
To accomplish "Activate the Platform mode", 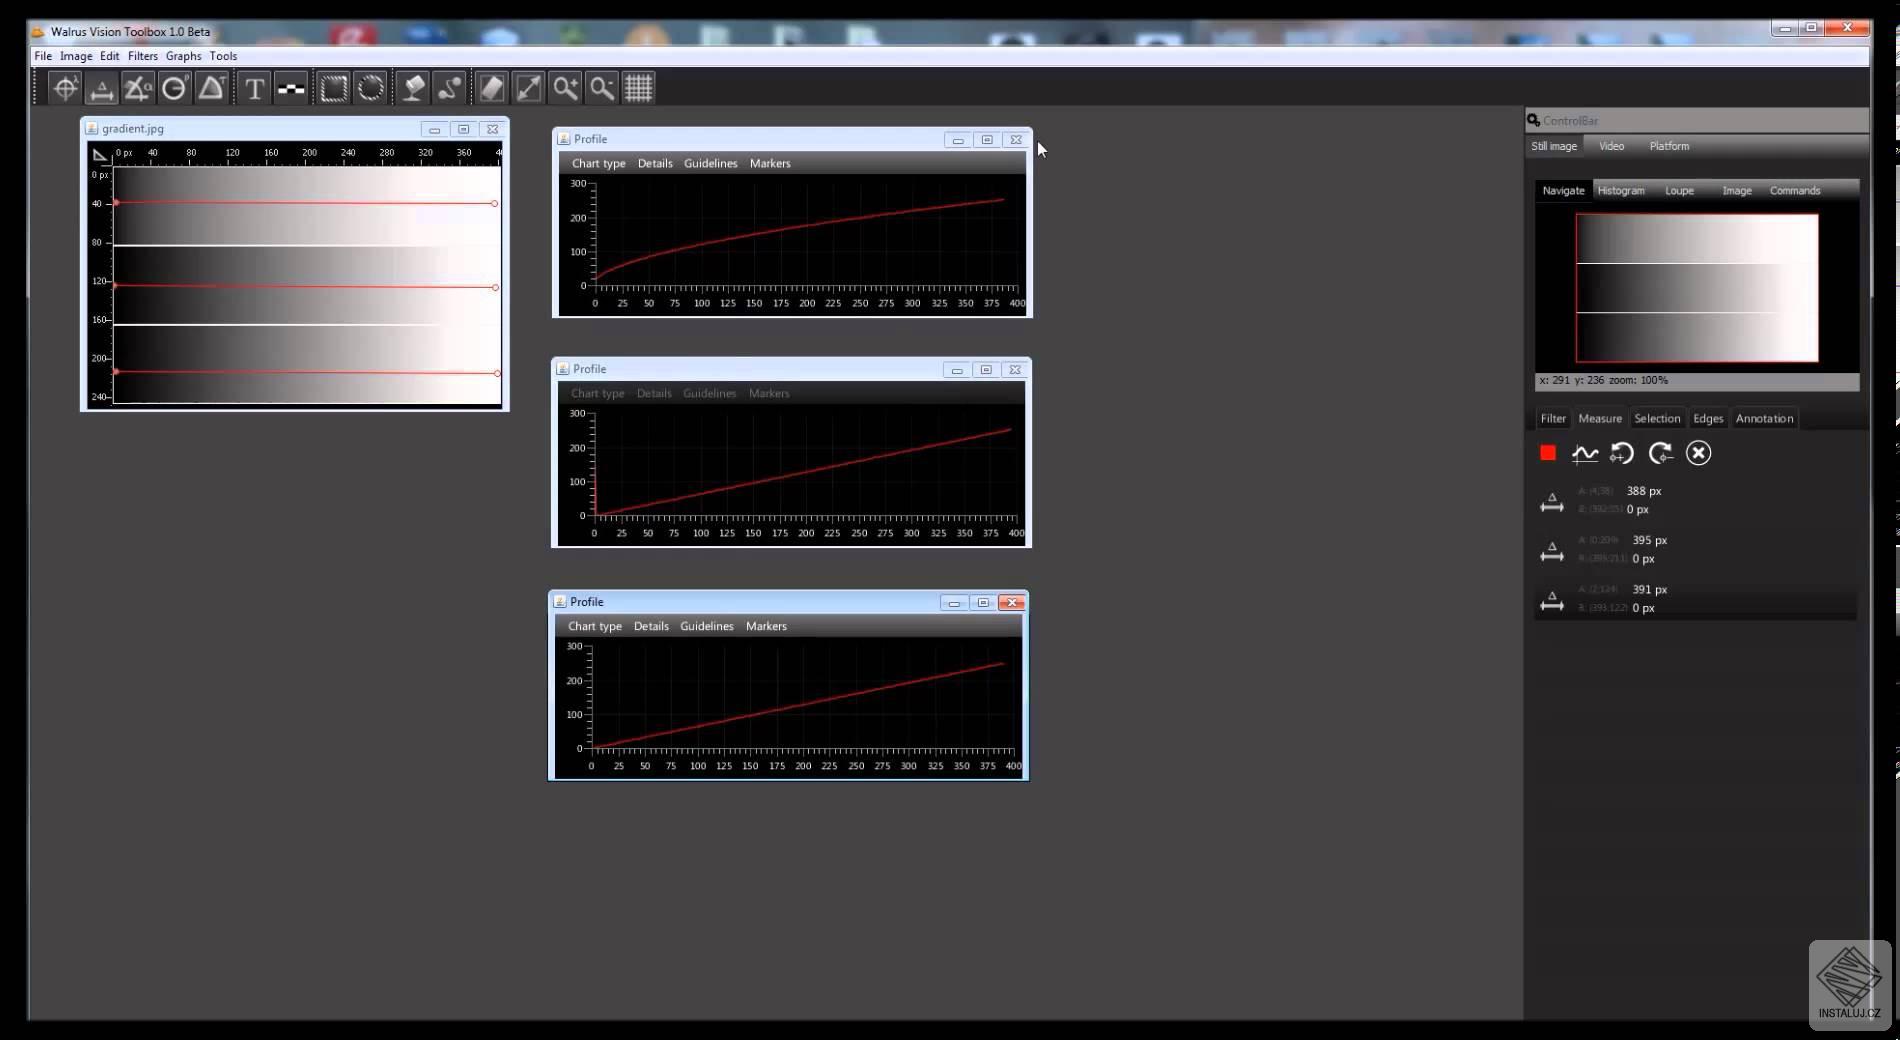I will [1668, 146].
